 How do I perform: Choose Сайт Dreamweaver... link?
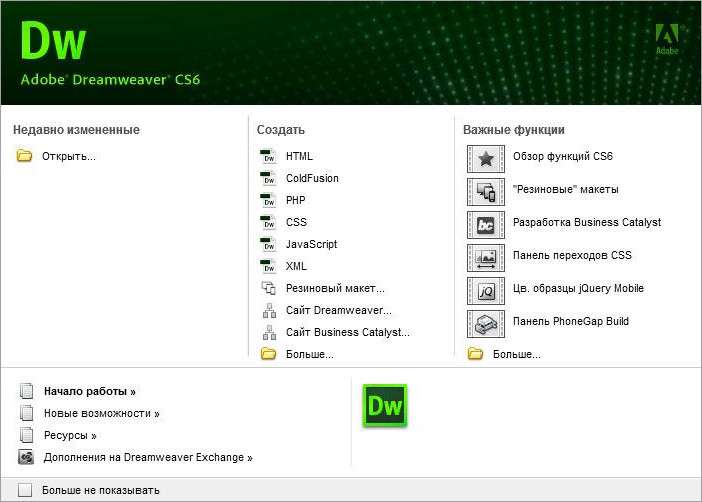[x=339, y=310]
